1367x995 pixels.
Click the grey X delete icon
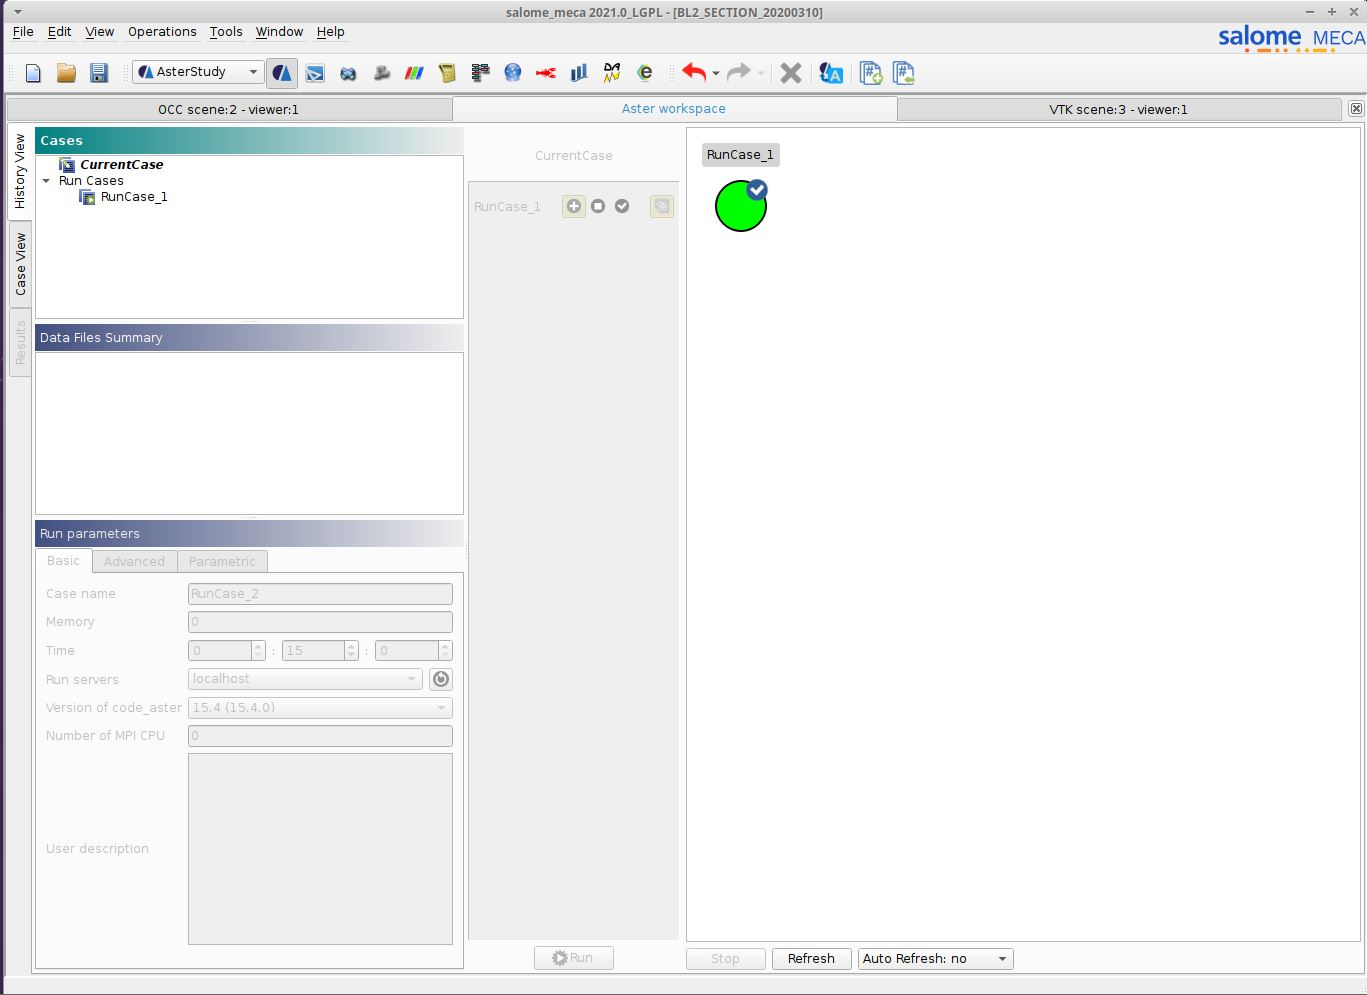click(791, 73)
